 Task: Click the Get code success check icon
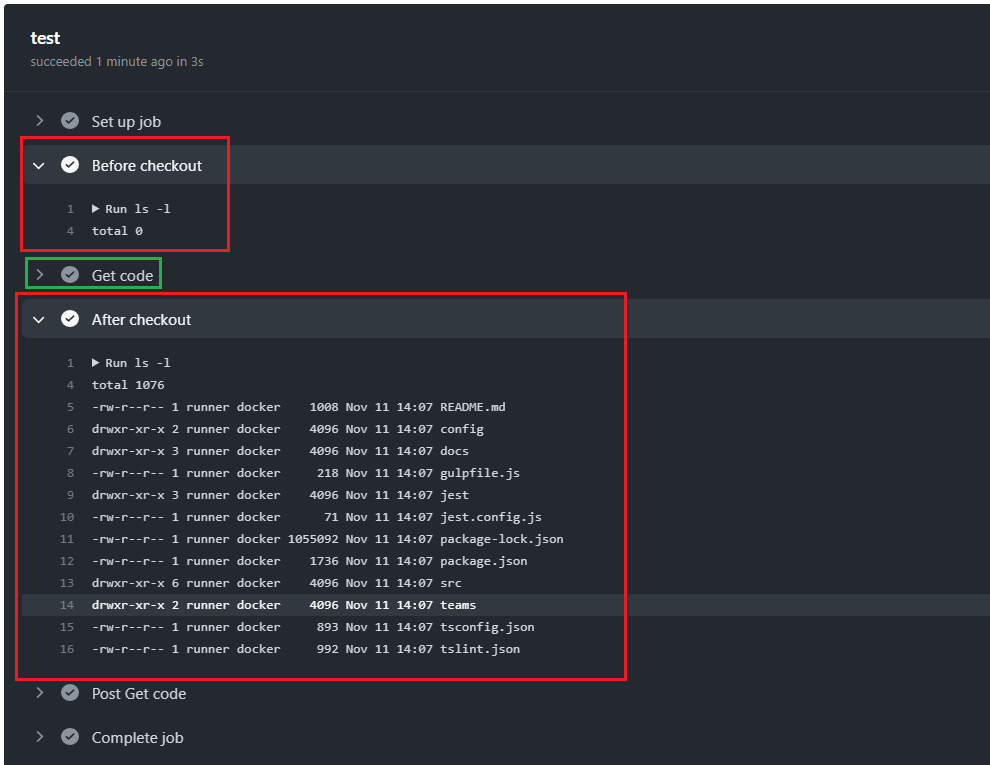pos(70,275)
